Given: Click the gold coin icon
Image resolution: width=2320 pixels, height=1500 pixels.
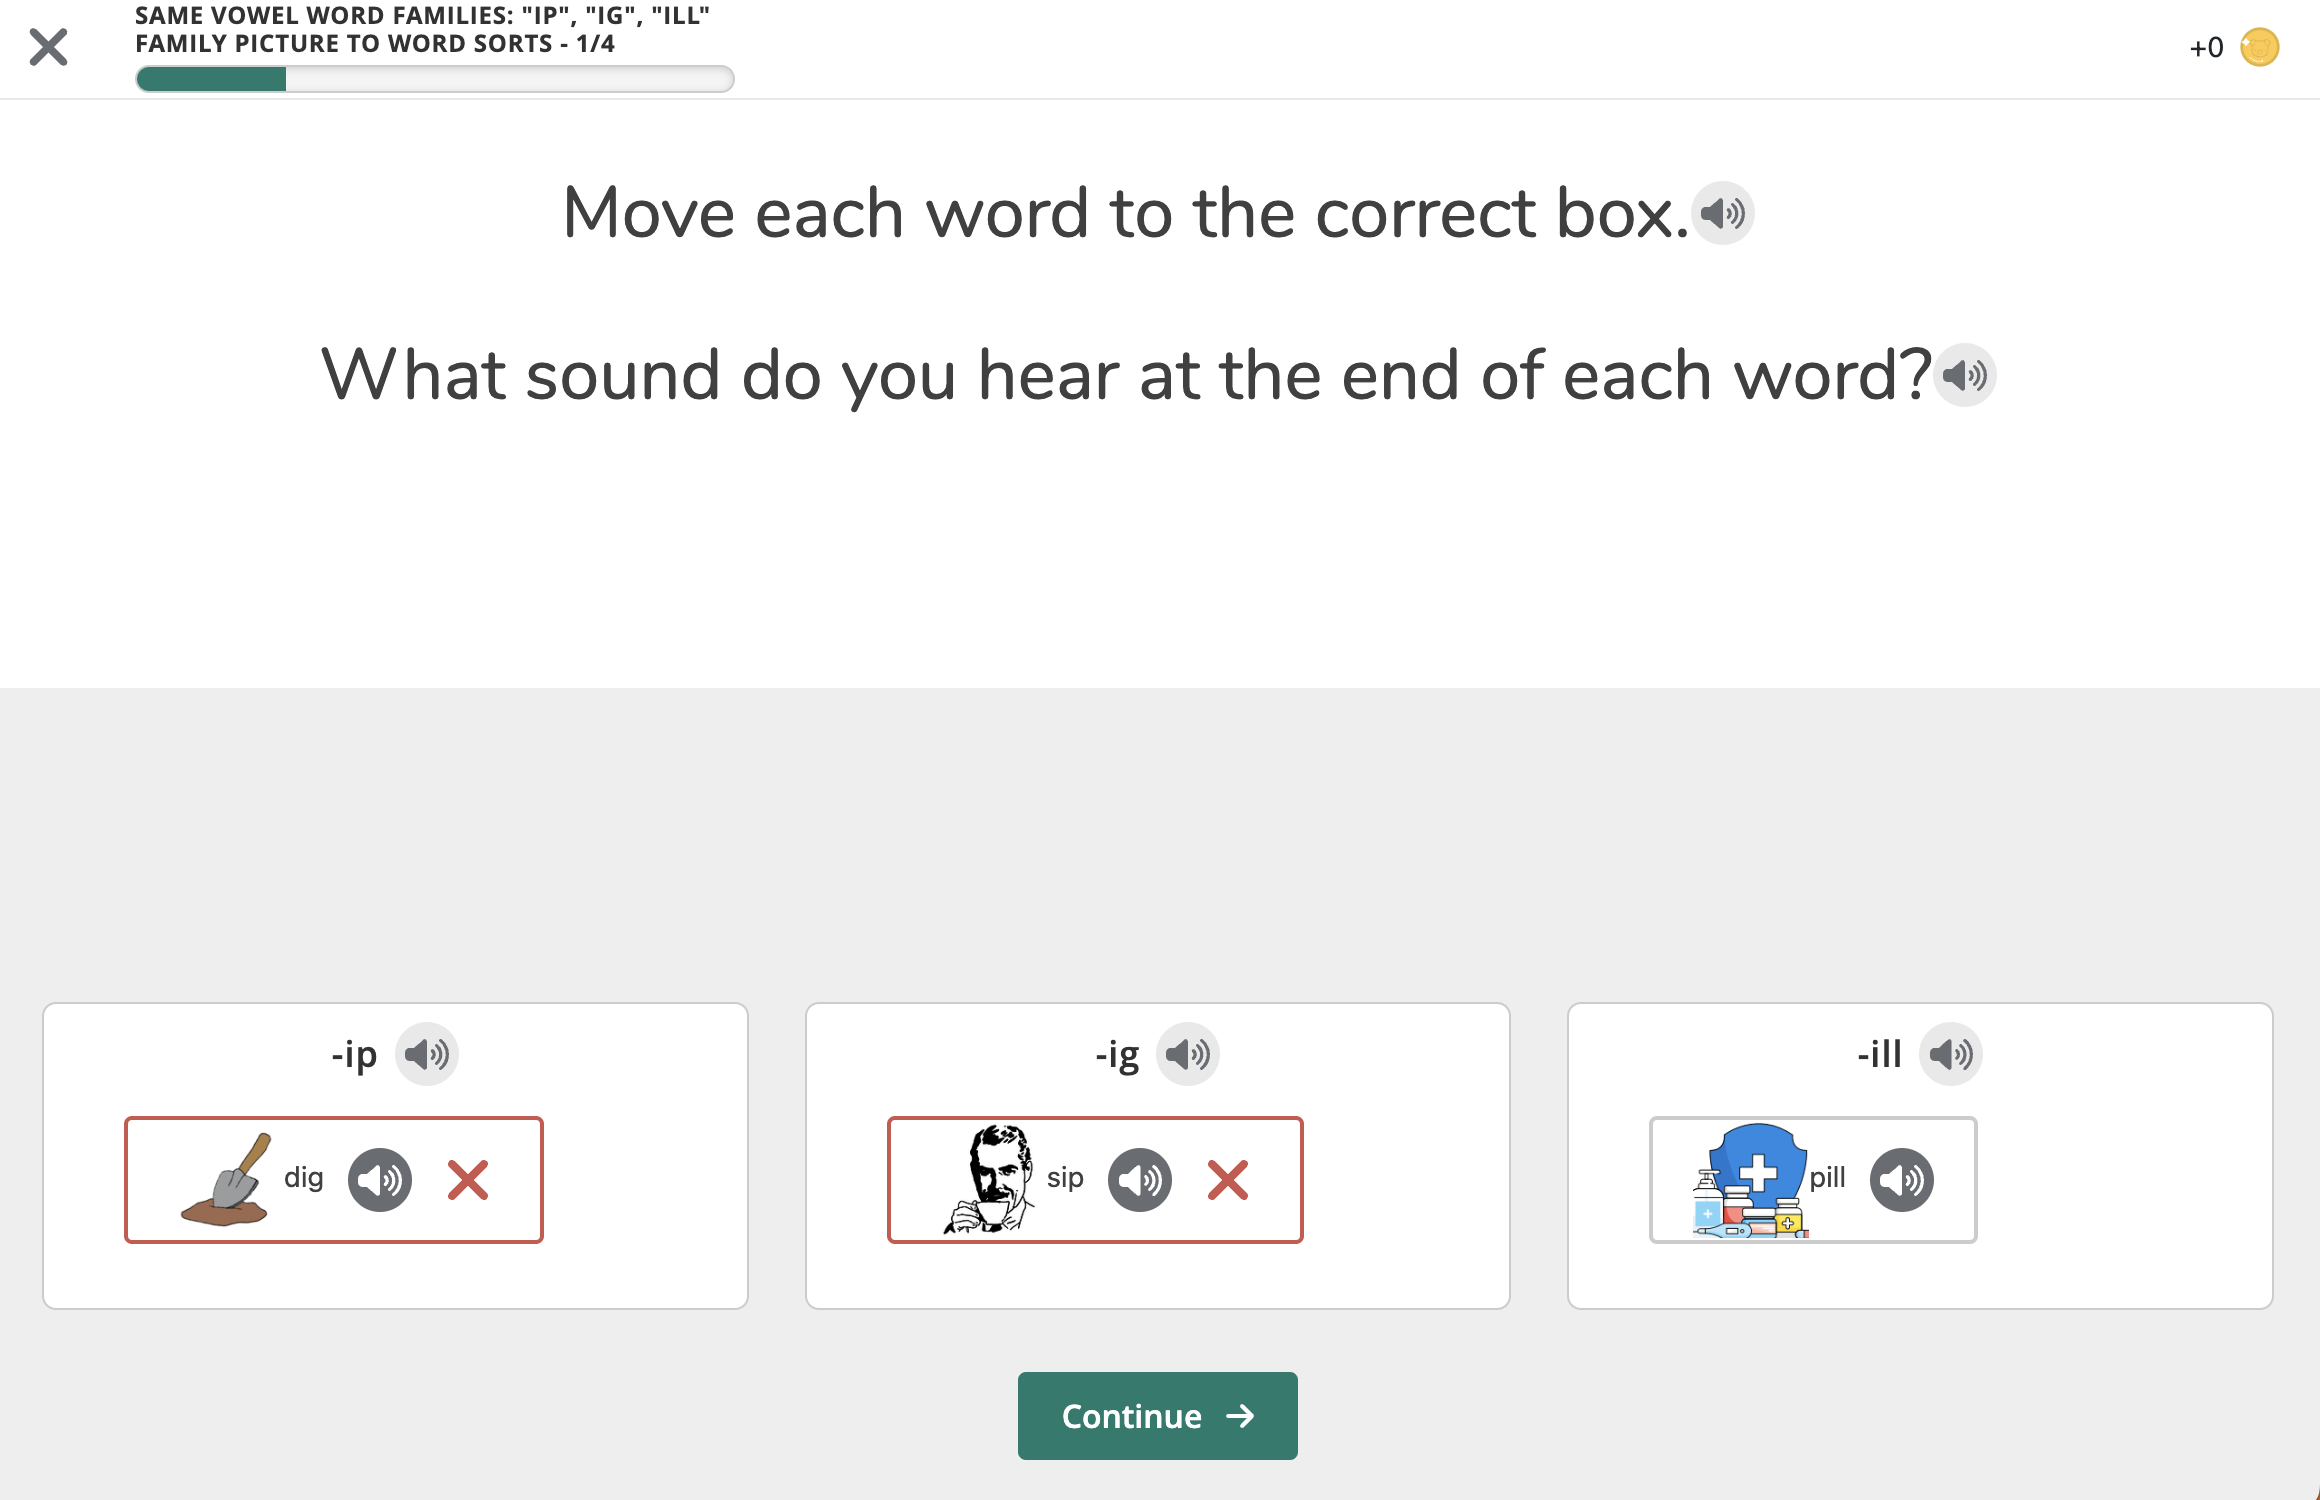Looking at the screenshot, I should [2259, 47].
